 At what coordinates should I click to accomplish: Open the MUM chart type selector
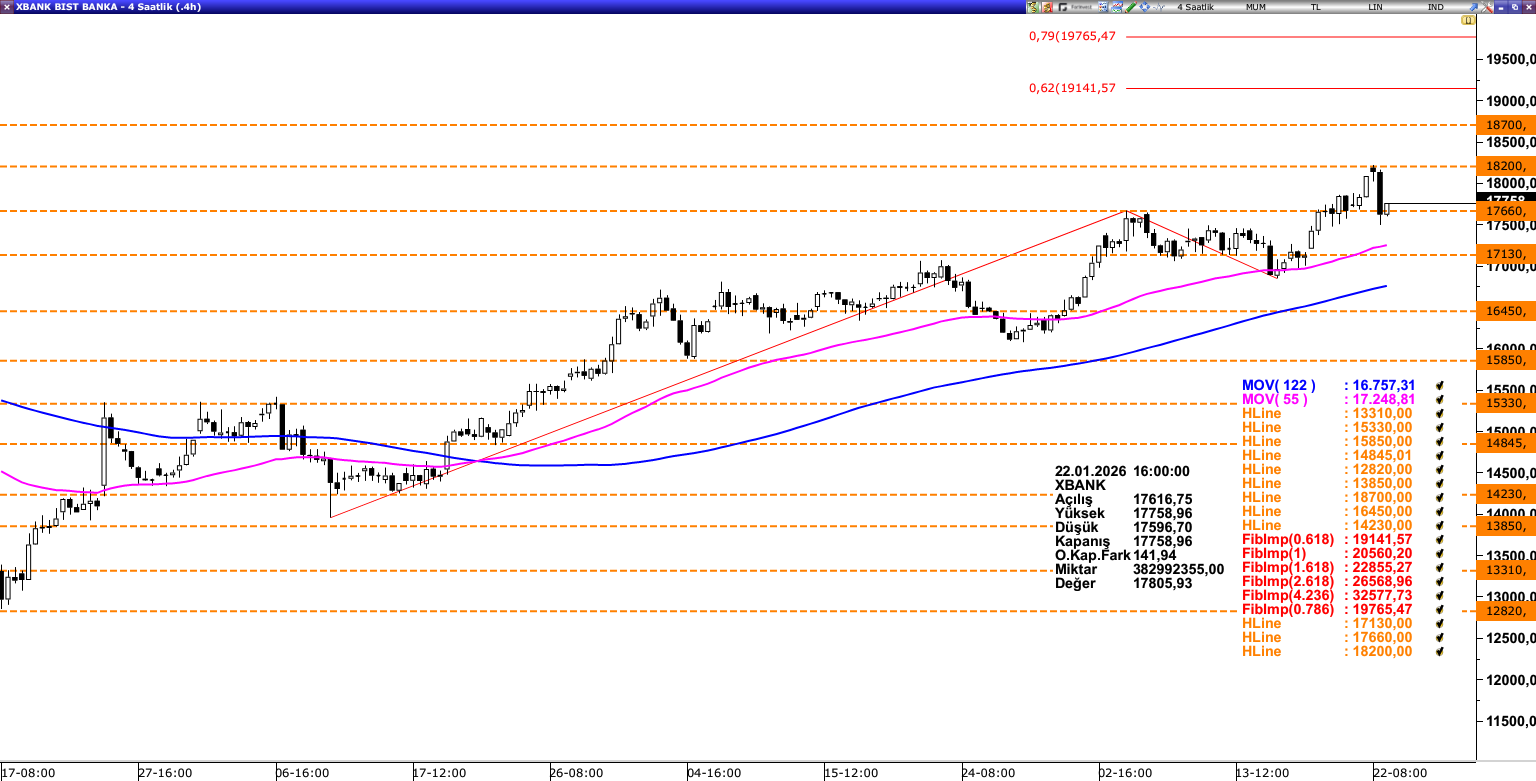1255,7
